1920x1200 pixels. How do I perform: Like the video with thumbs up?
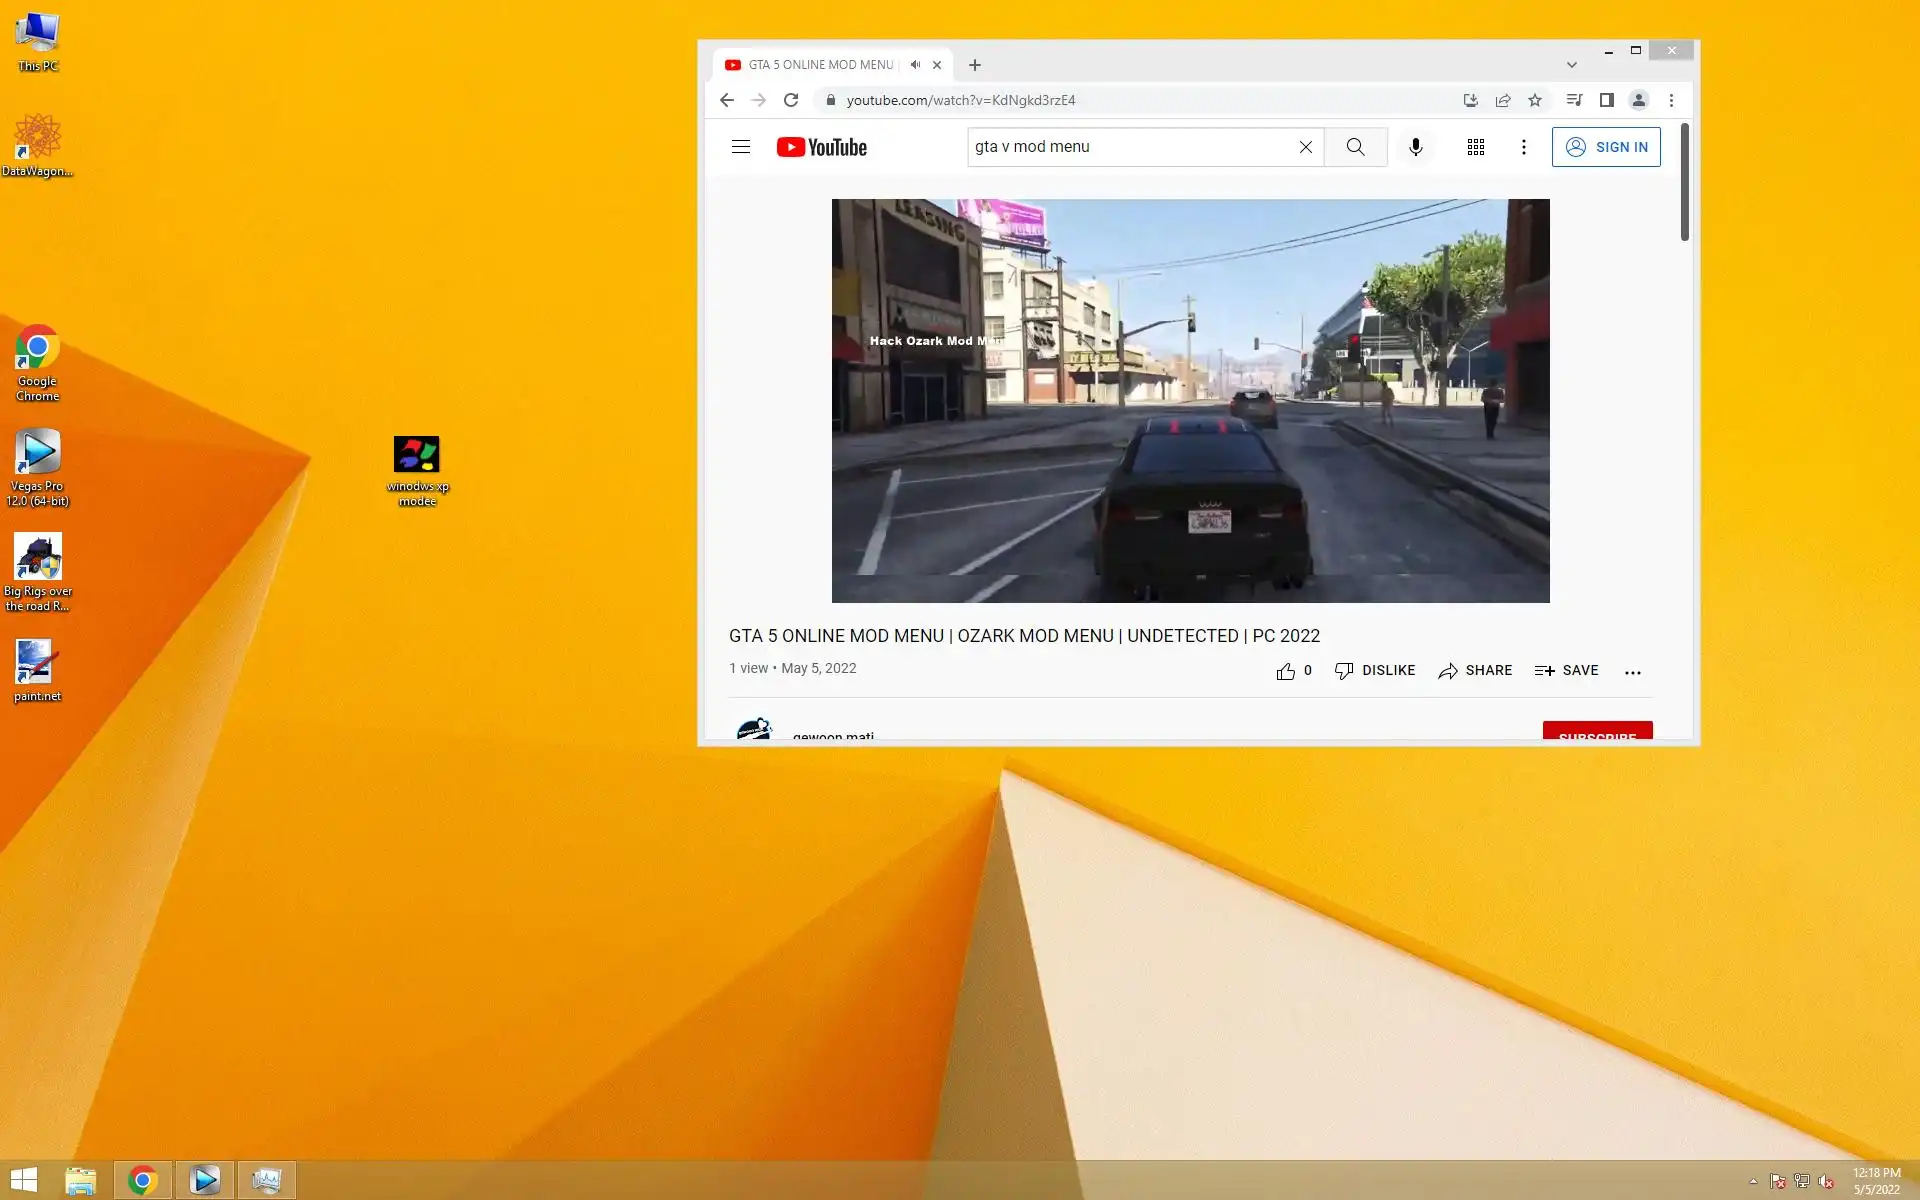pyautogui.click(x=1286, y=671)
